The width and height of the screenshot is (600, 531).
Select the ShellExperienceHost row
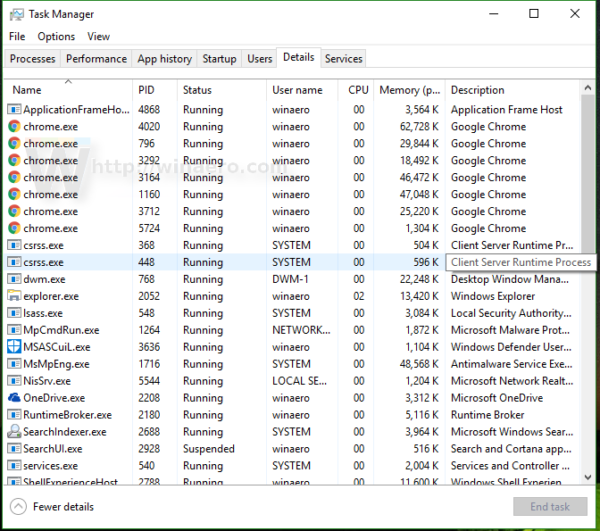pyautogui.click(x=292, y=481)
